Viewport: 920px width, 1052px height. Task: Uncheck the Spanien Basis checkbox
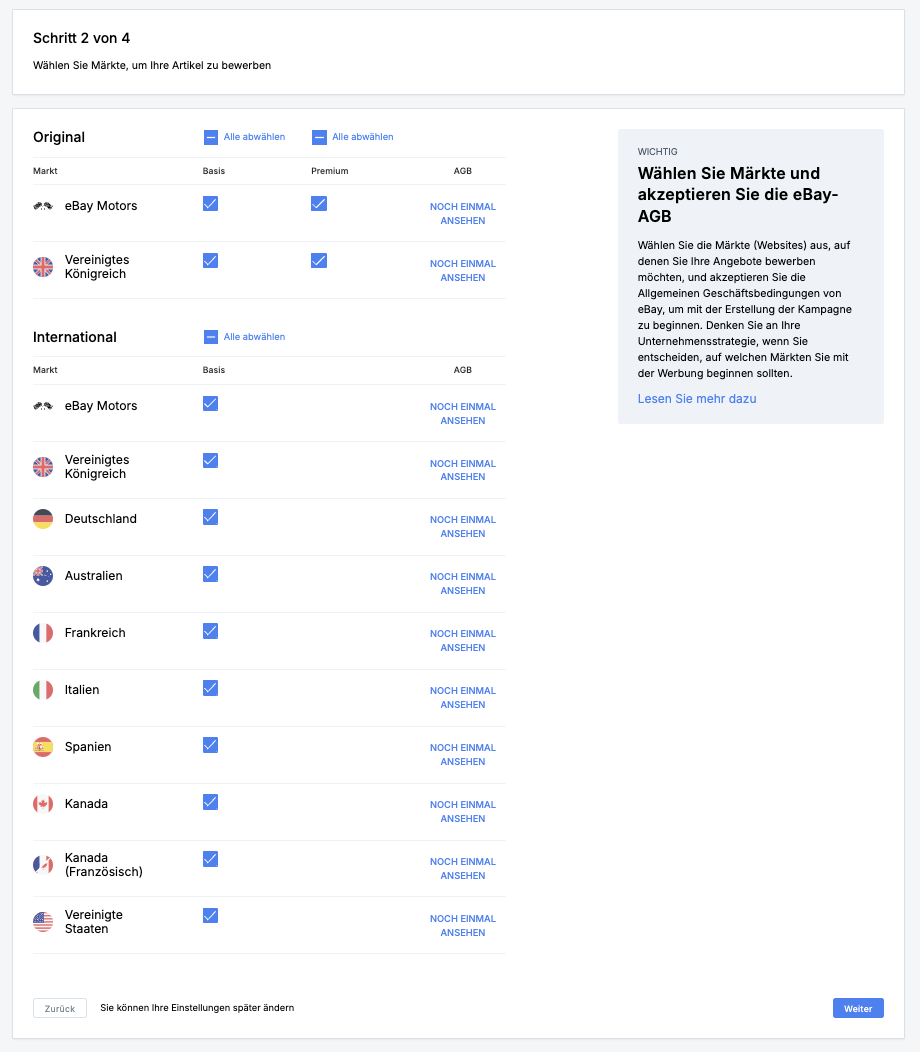point(211,745)
